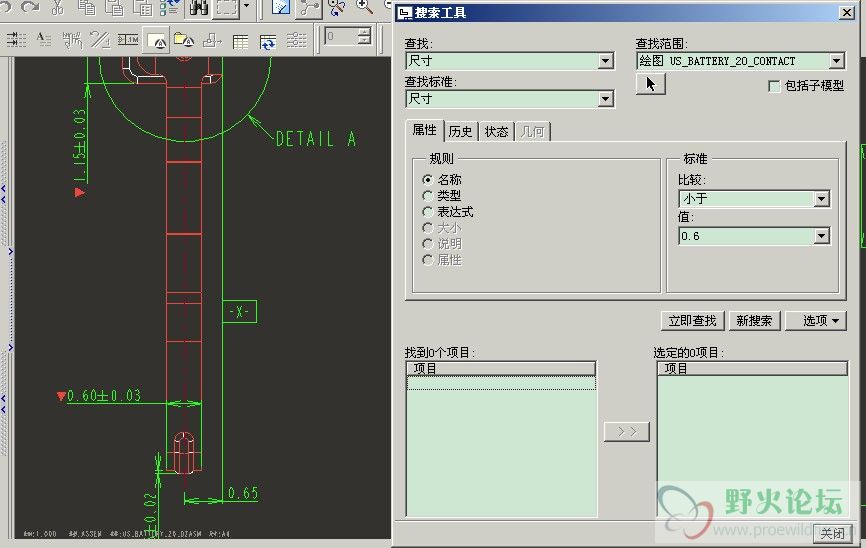The height and width of the screenshot is (548, 866).
Task: Click the reorient view icon
Action: [x=336, y=7]
